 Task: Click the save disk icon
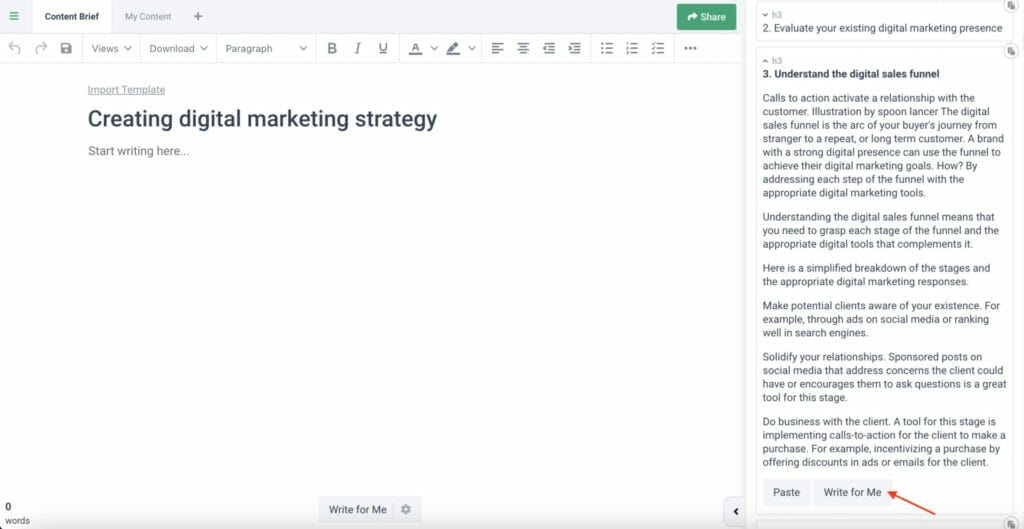(x=66, y=48)
